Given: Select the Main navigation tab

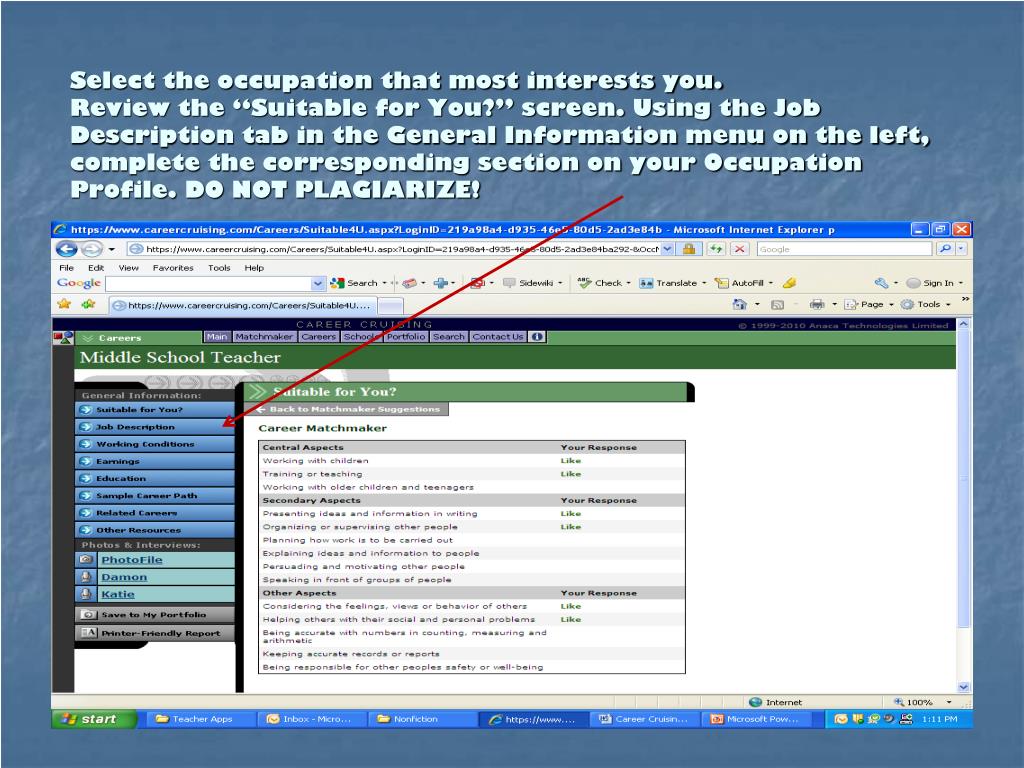Looking at the screenshot, I should 217,337.
